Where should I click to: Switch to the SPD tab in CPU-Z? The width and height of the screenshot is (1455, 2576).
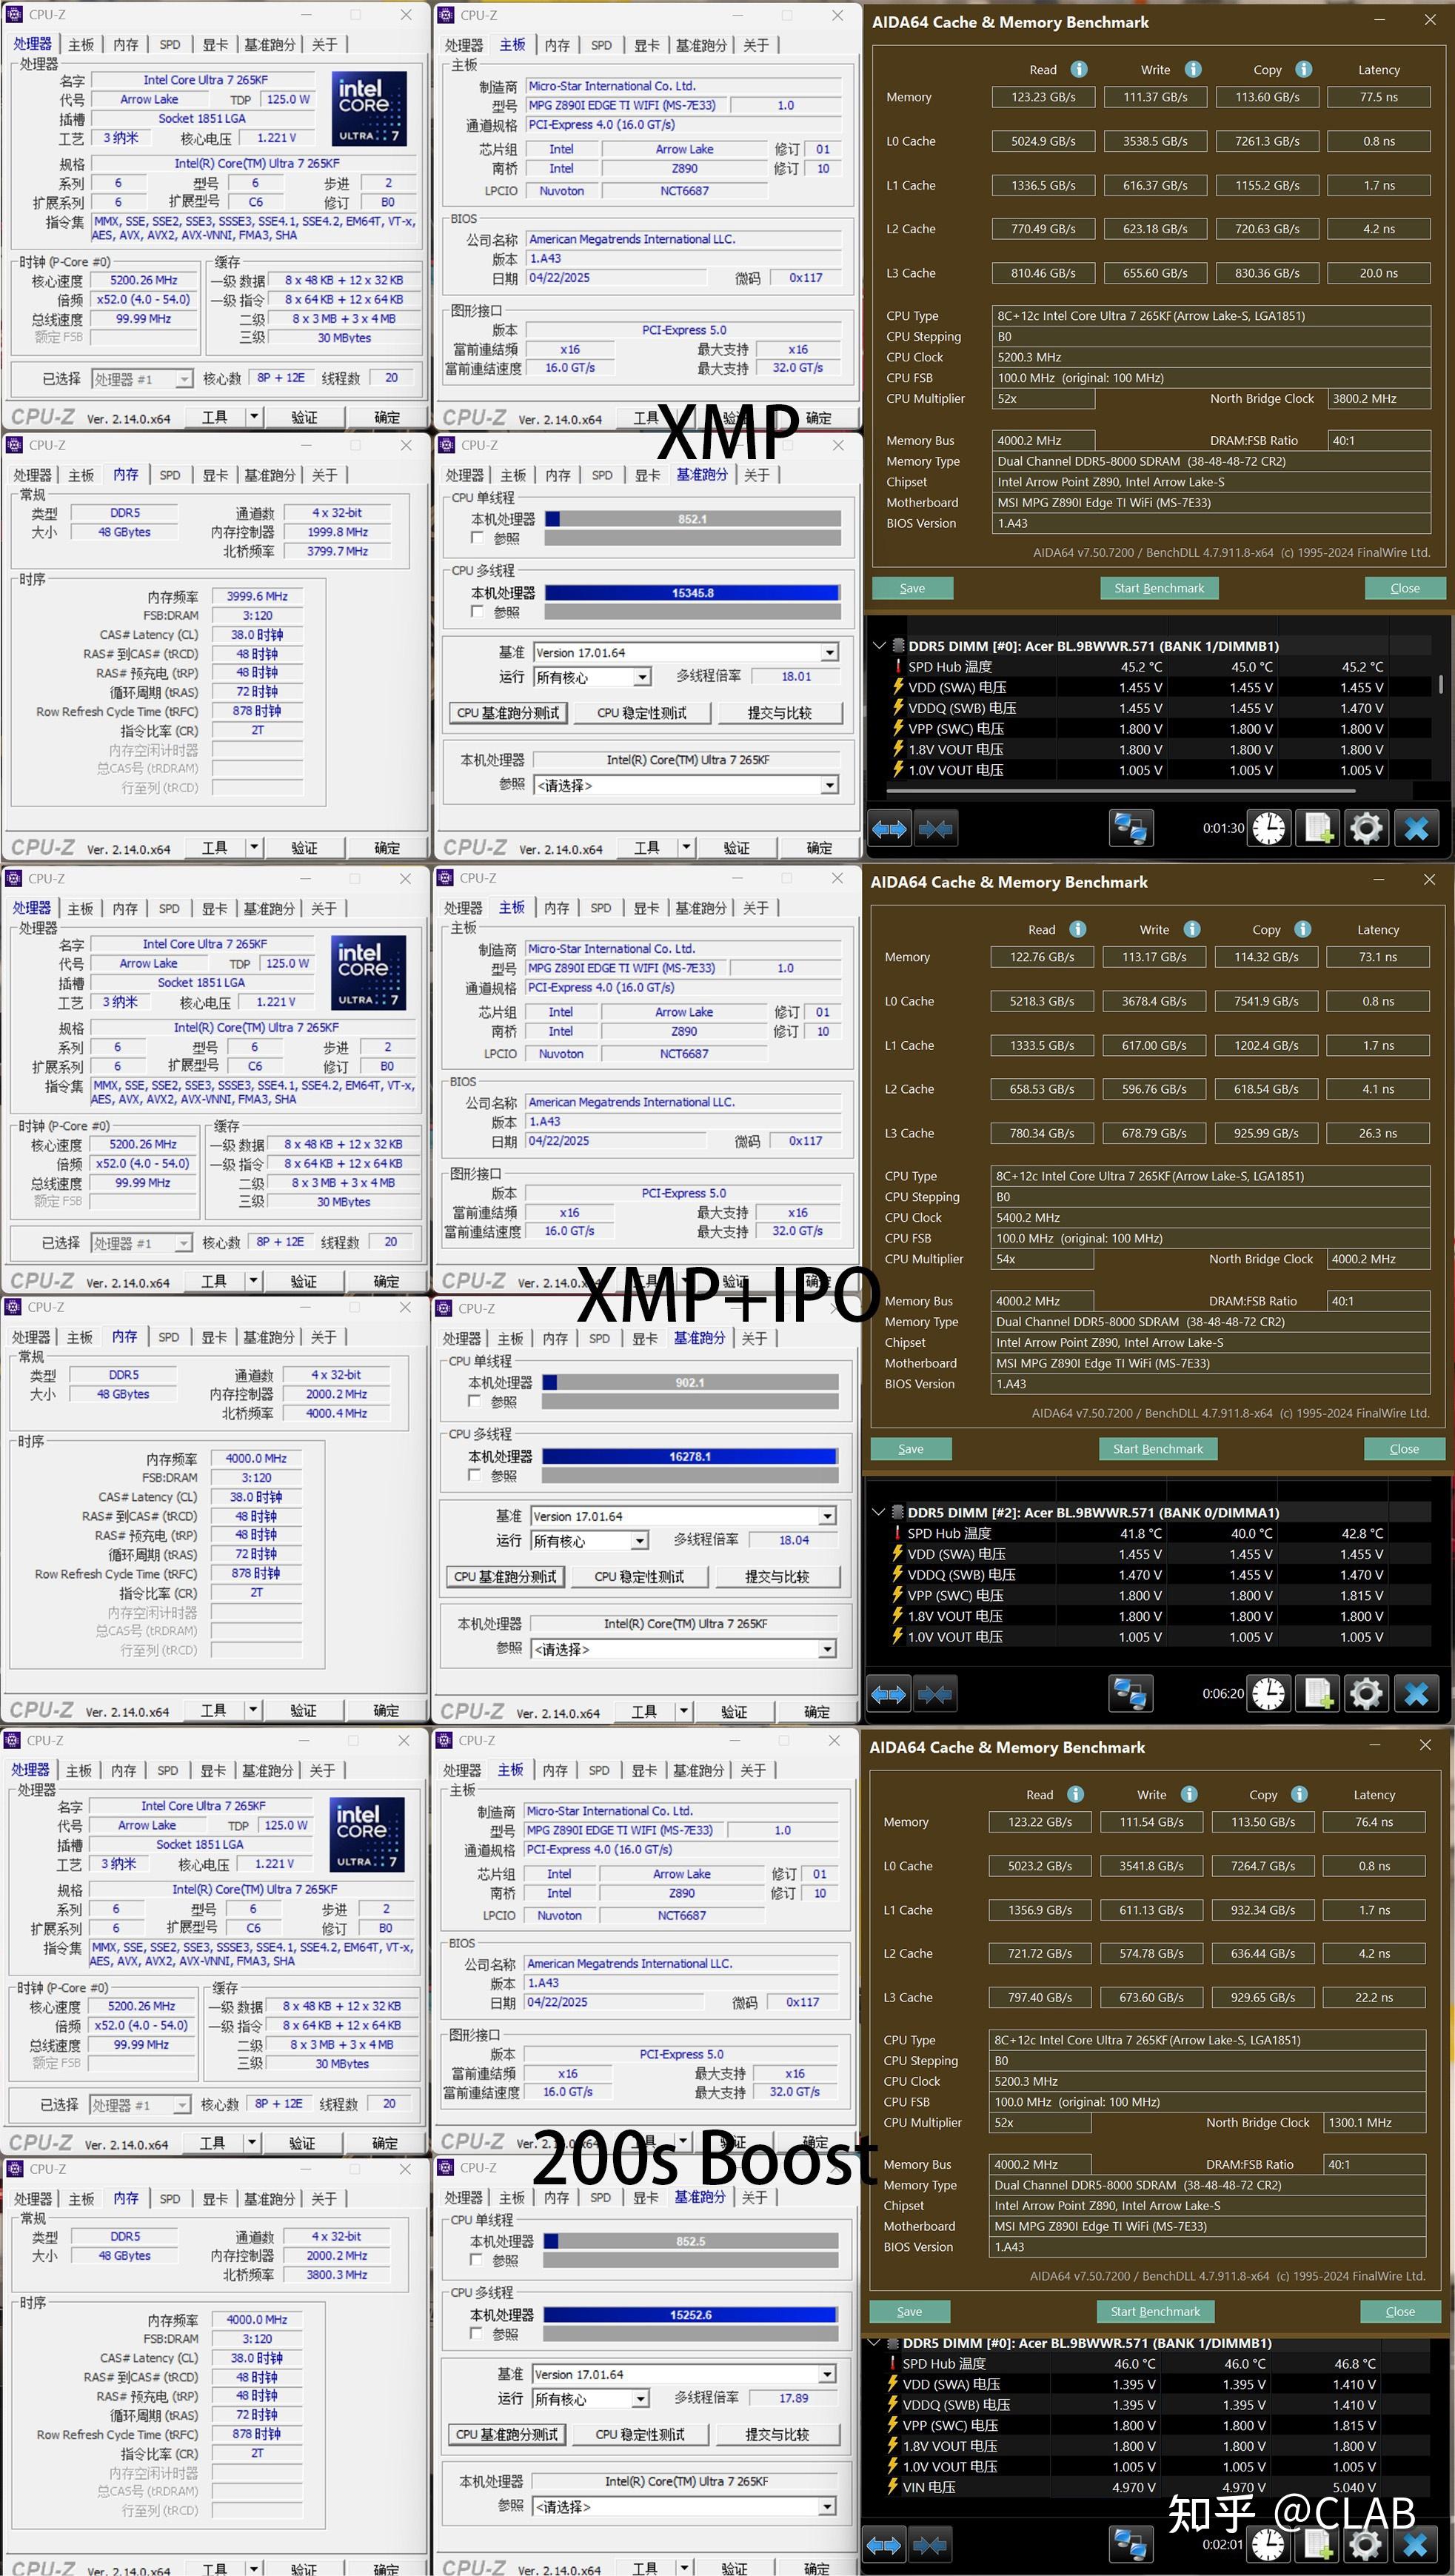point(169,44)
